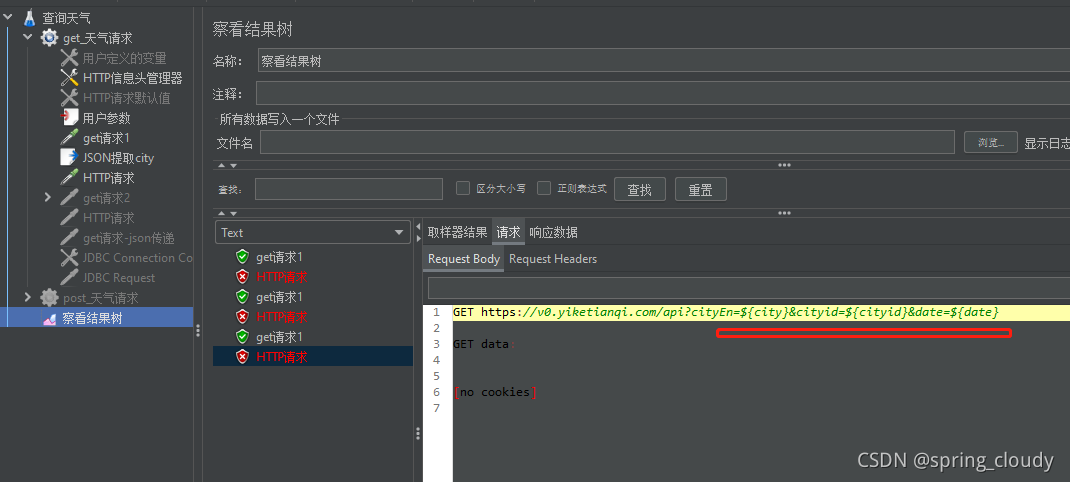Click the flask icon beside 查询天气
Screen dimensions: 1070x482
(x=29, y=18)
